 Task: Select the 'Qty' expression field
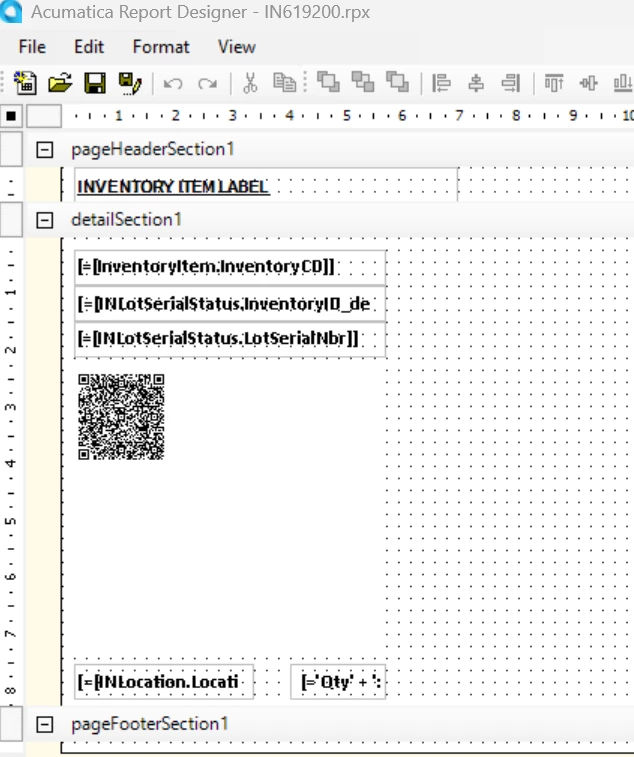[x=338, y=682]
